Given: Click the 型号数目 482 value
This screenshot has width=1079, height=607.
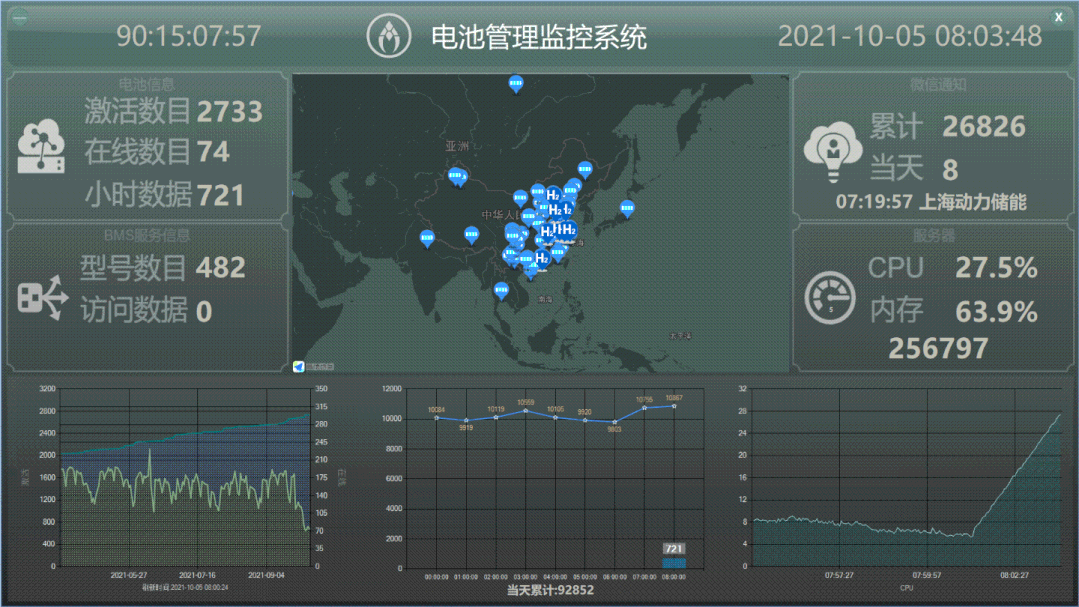Looking at the screenshot, I should 220,268.
